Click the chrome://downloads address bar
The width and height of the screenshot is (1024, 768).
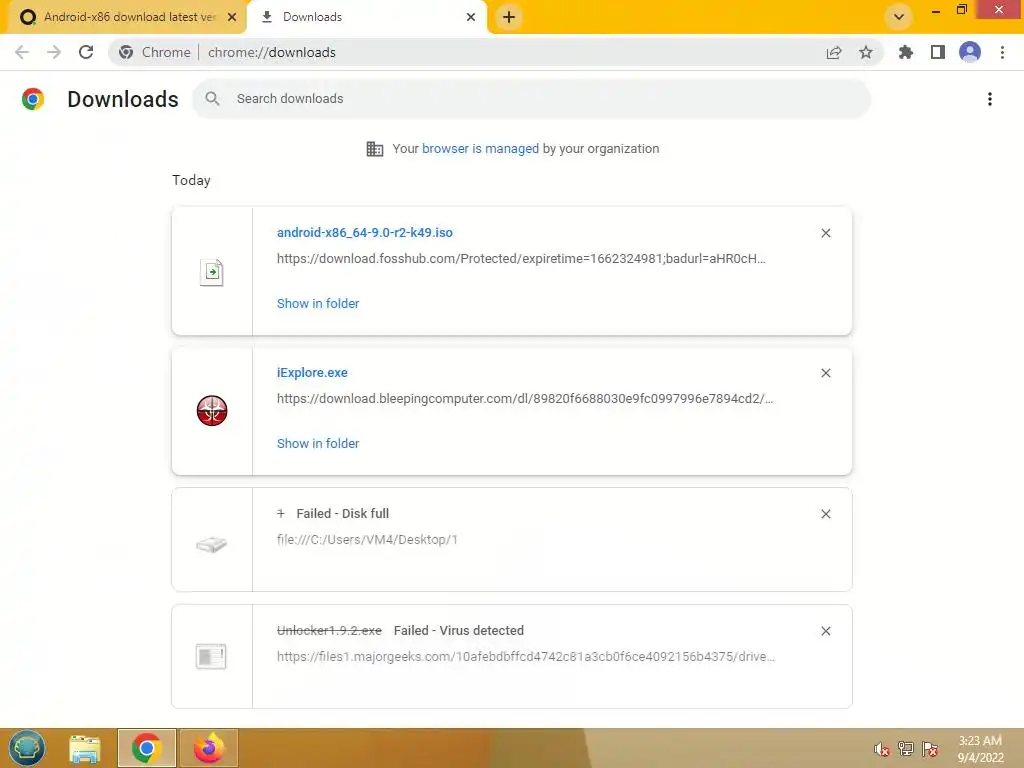pos(272,52)
